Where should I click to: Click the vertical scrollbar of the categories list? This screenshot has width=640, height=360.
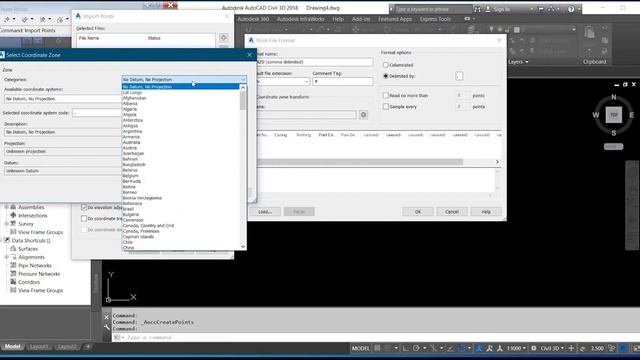click(243, 100)
